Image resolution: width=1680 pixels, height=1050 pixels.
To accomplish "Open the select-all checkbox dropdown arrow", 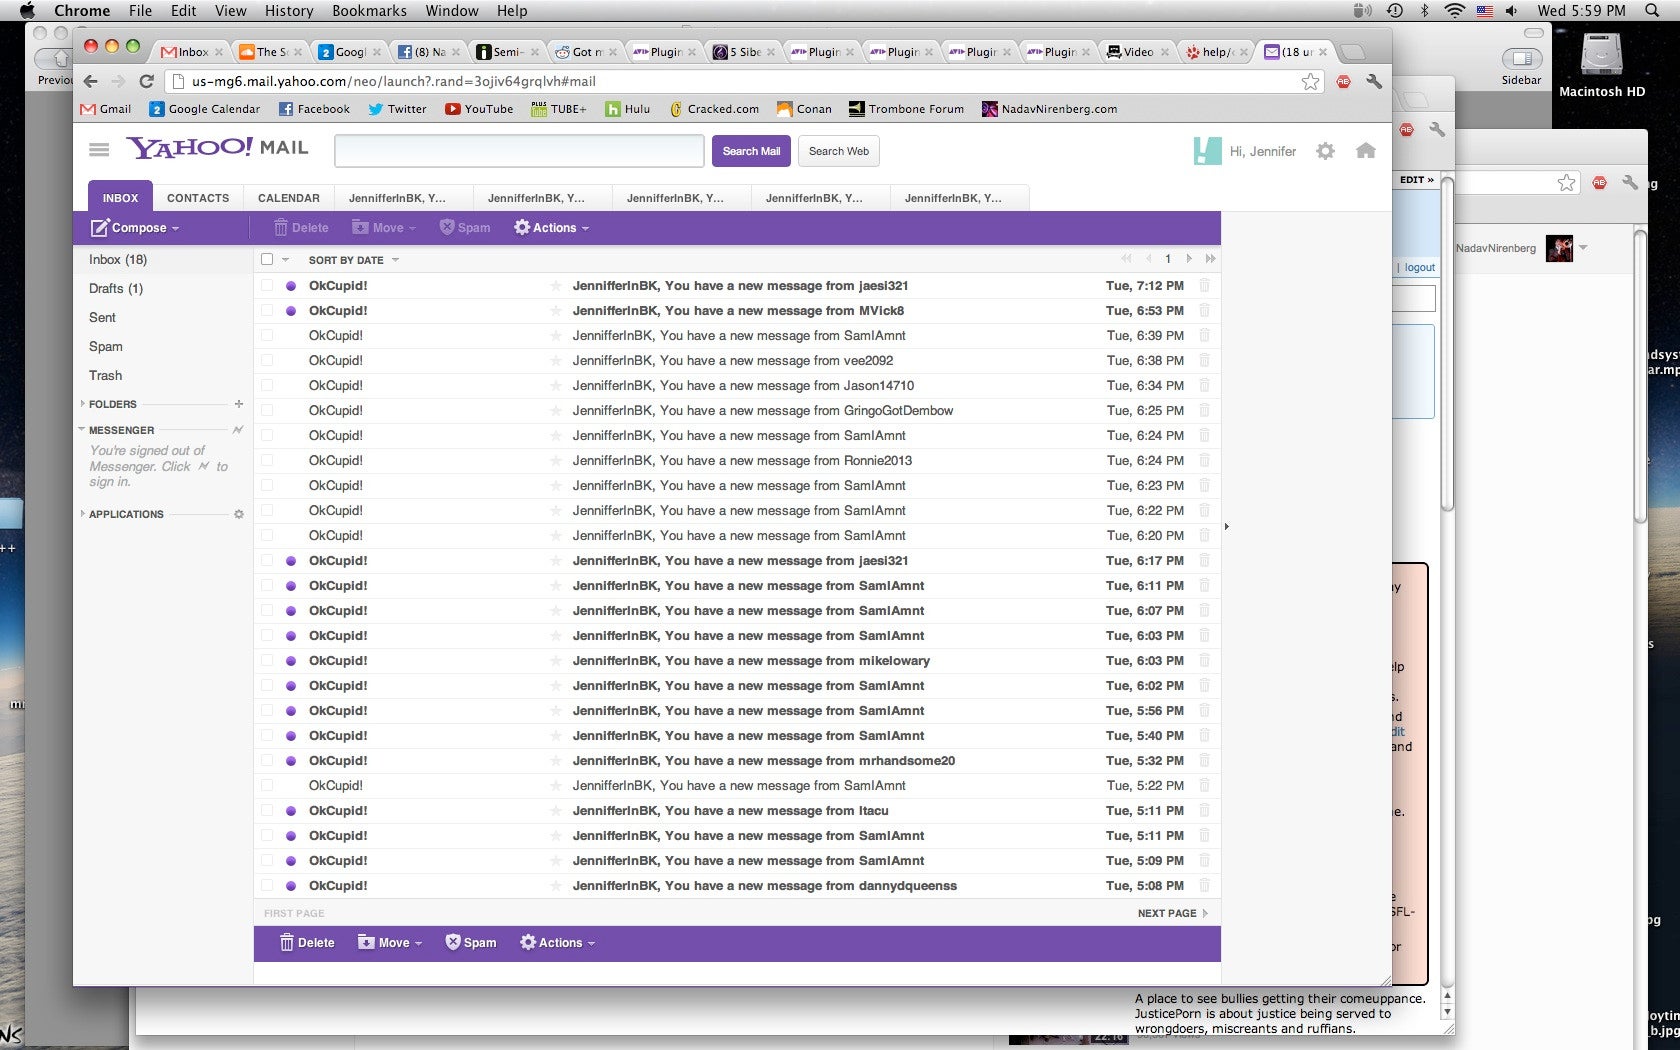I will pyautogui.click(x=286, y=260).
